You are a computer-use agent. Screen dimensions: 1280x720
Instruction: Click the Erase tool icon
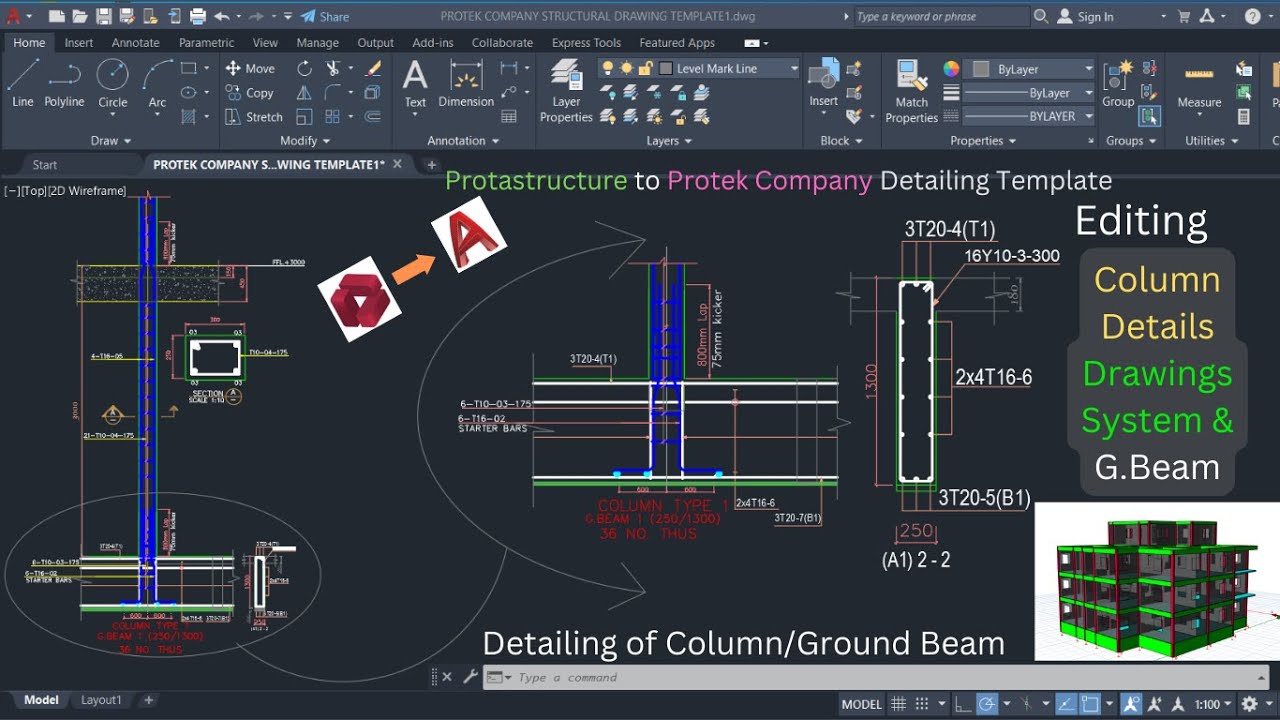pos(373,68)
